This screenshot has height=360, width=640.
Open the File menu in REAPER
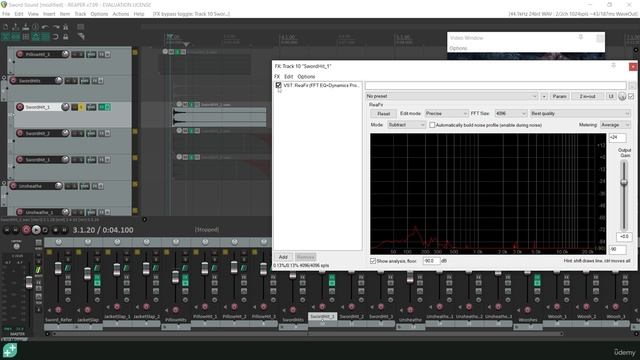(6, 14)
